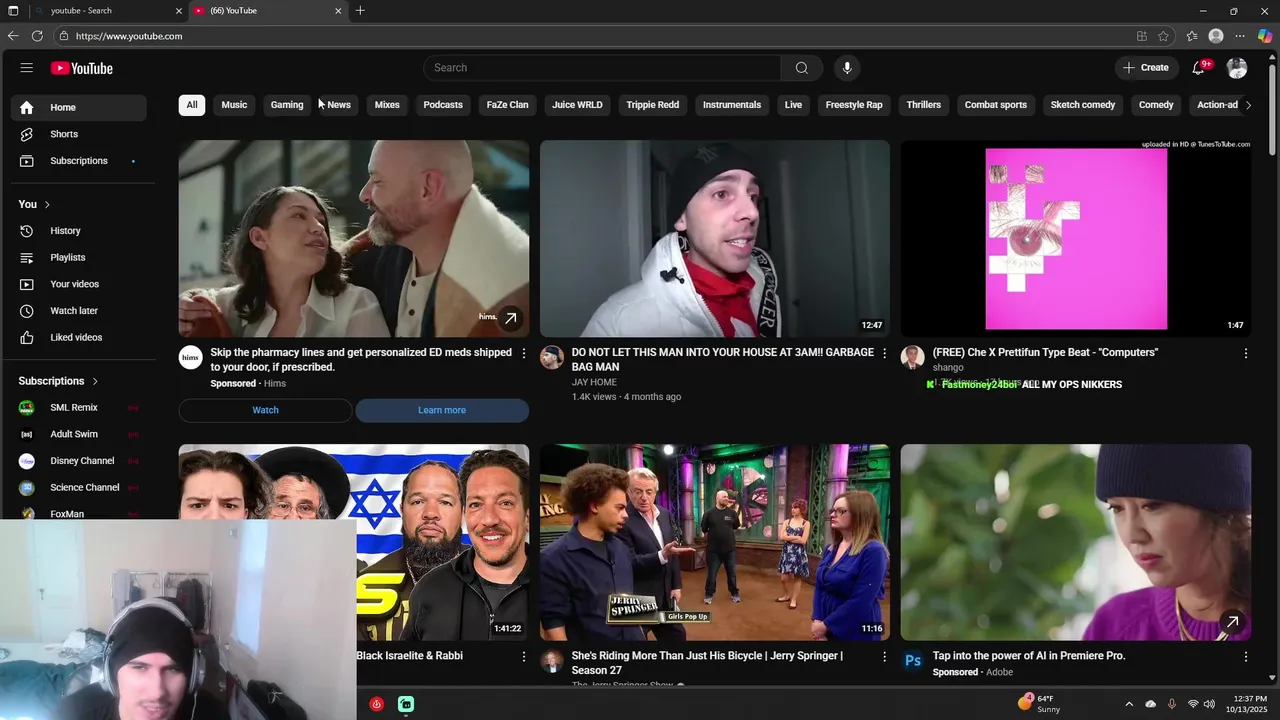The width and height of the screenshot is (1280, 720).
Task: Open the GARBAGE BAG MAN video thumbnail
Action: tap(715, 239)
